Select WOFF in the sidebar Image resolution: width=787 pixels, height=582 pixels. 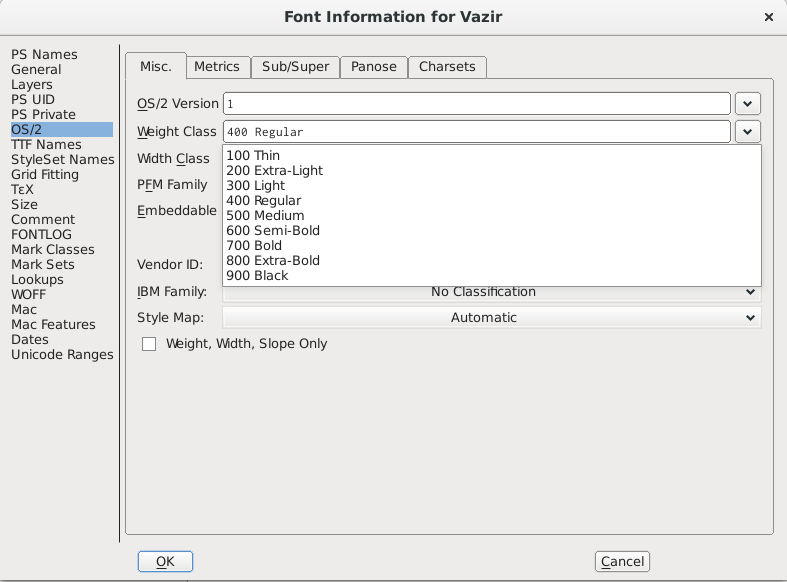click(28, 295)
